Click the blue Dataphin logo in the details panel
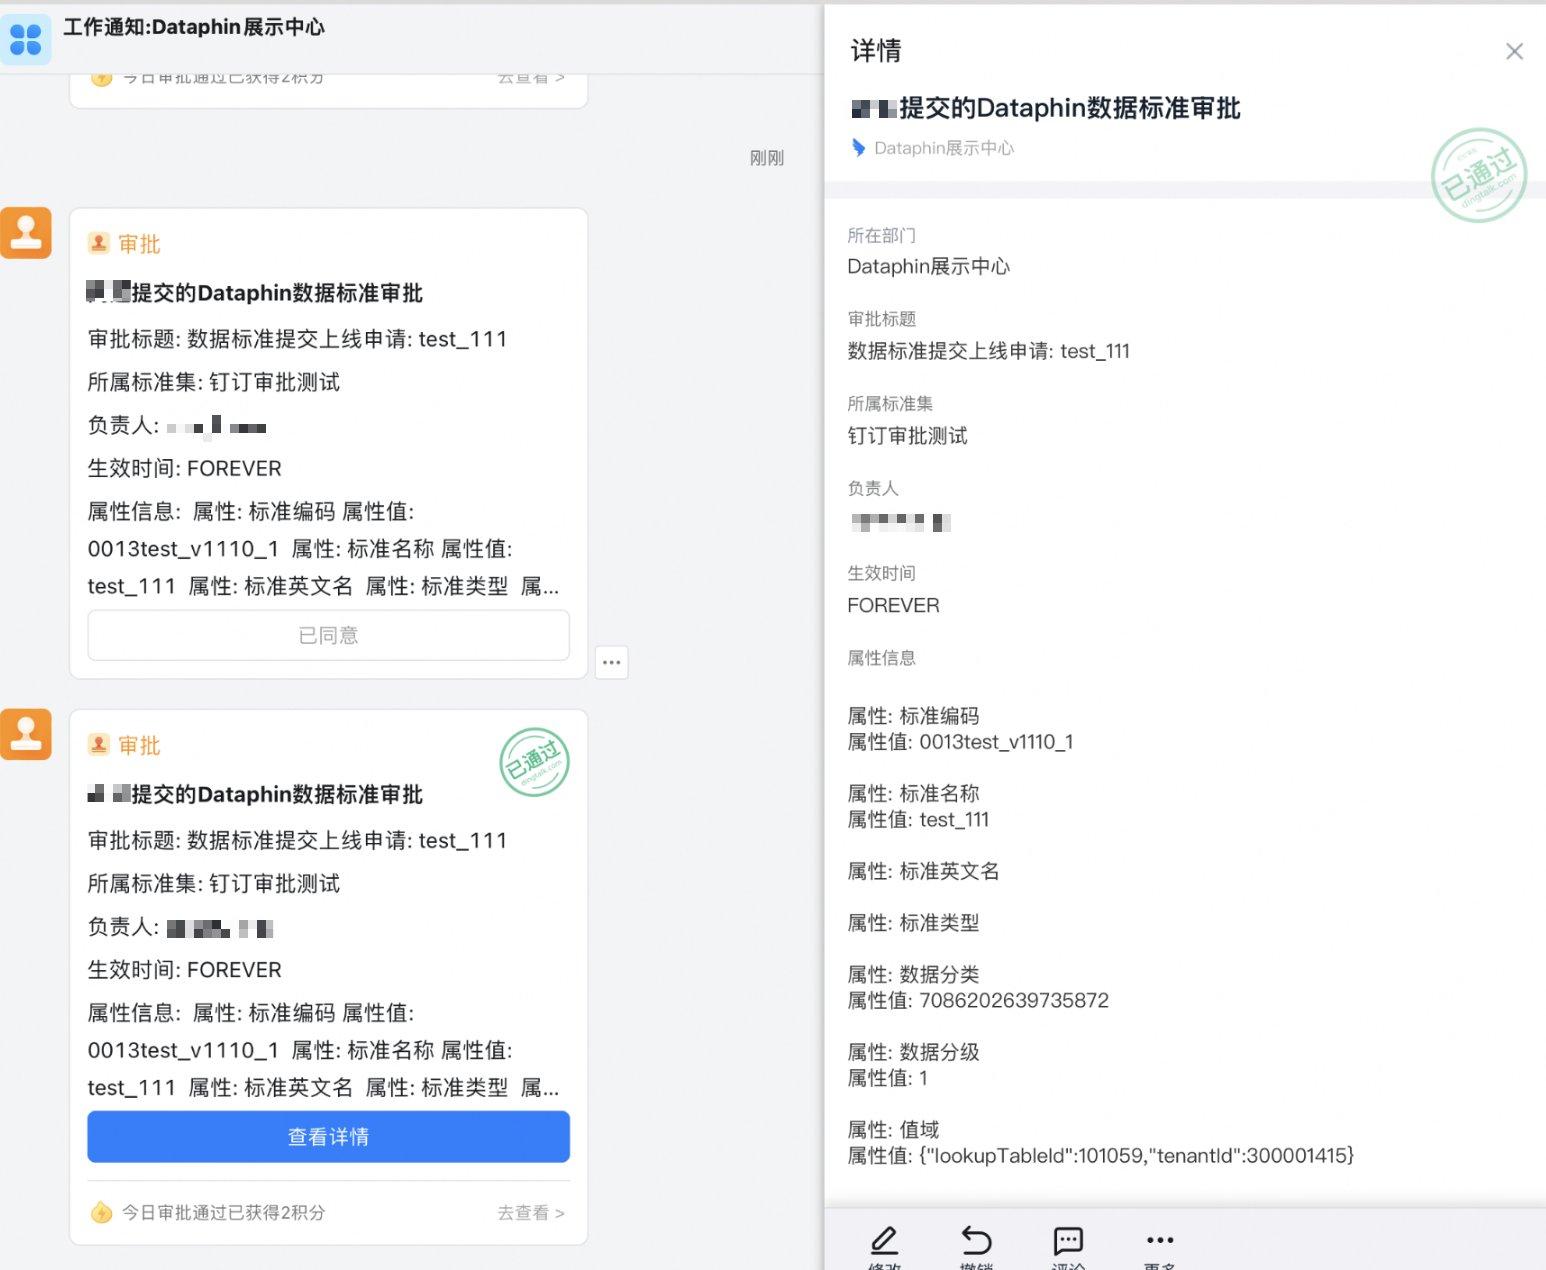Viewport: 1546px width, 1270px height. point(858,148)
